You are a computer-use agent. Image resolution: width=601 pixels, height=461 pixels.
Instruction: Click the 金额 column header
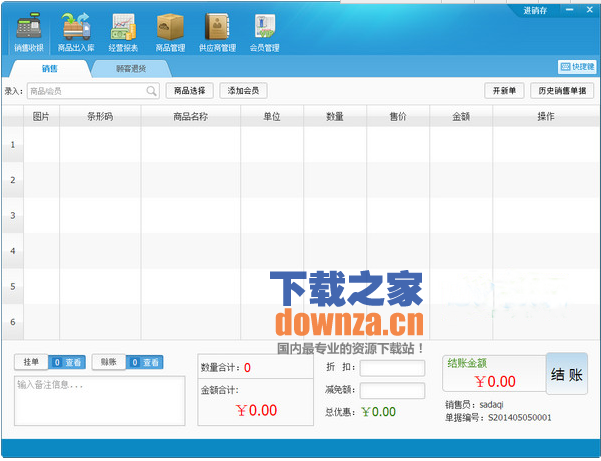(461, 116)
